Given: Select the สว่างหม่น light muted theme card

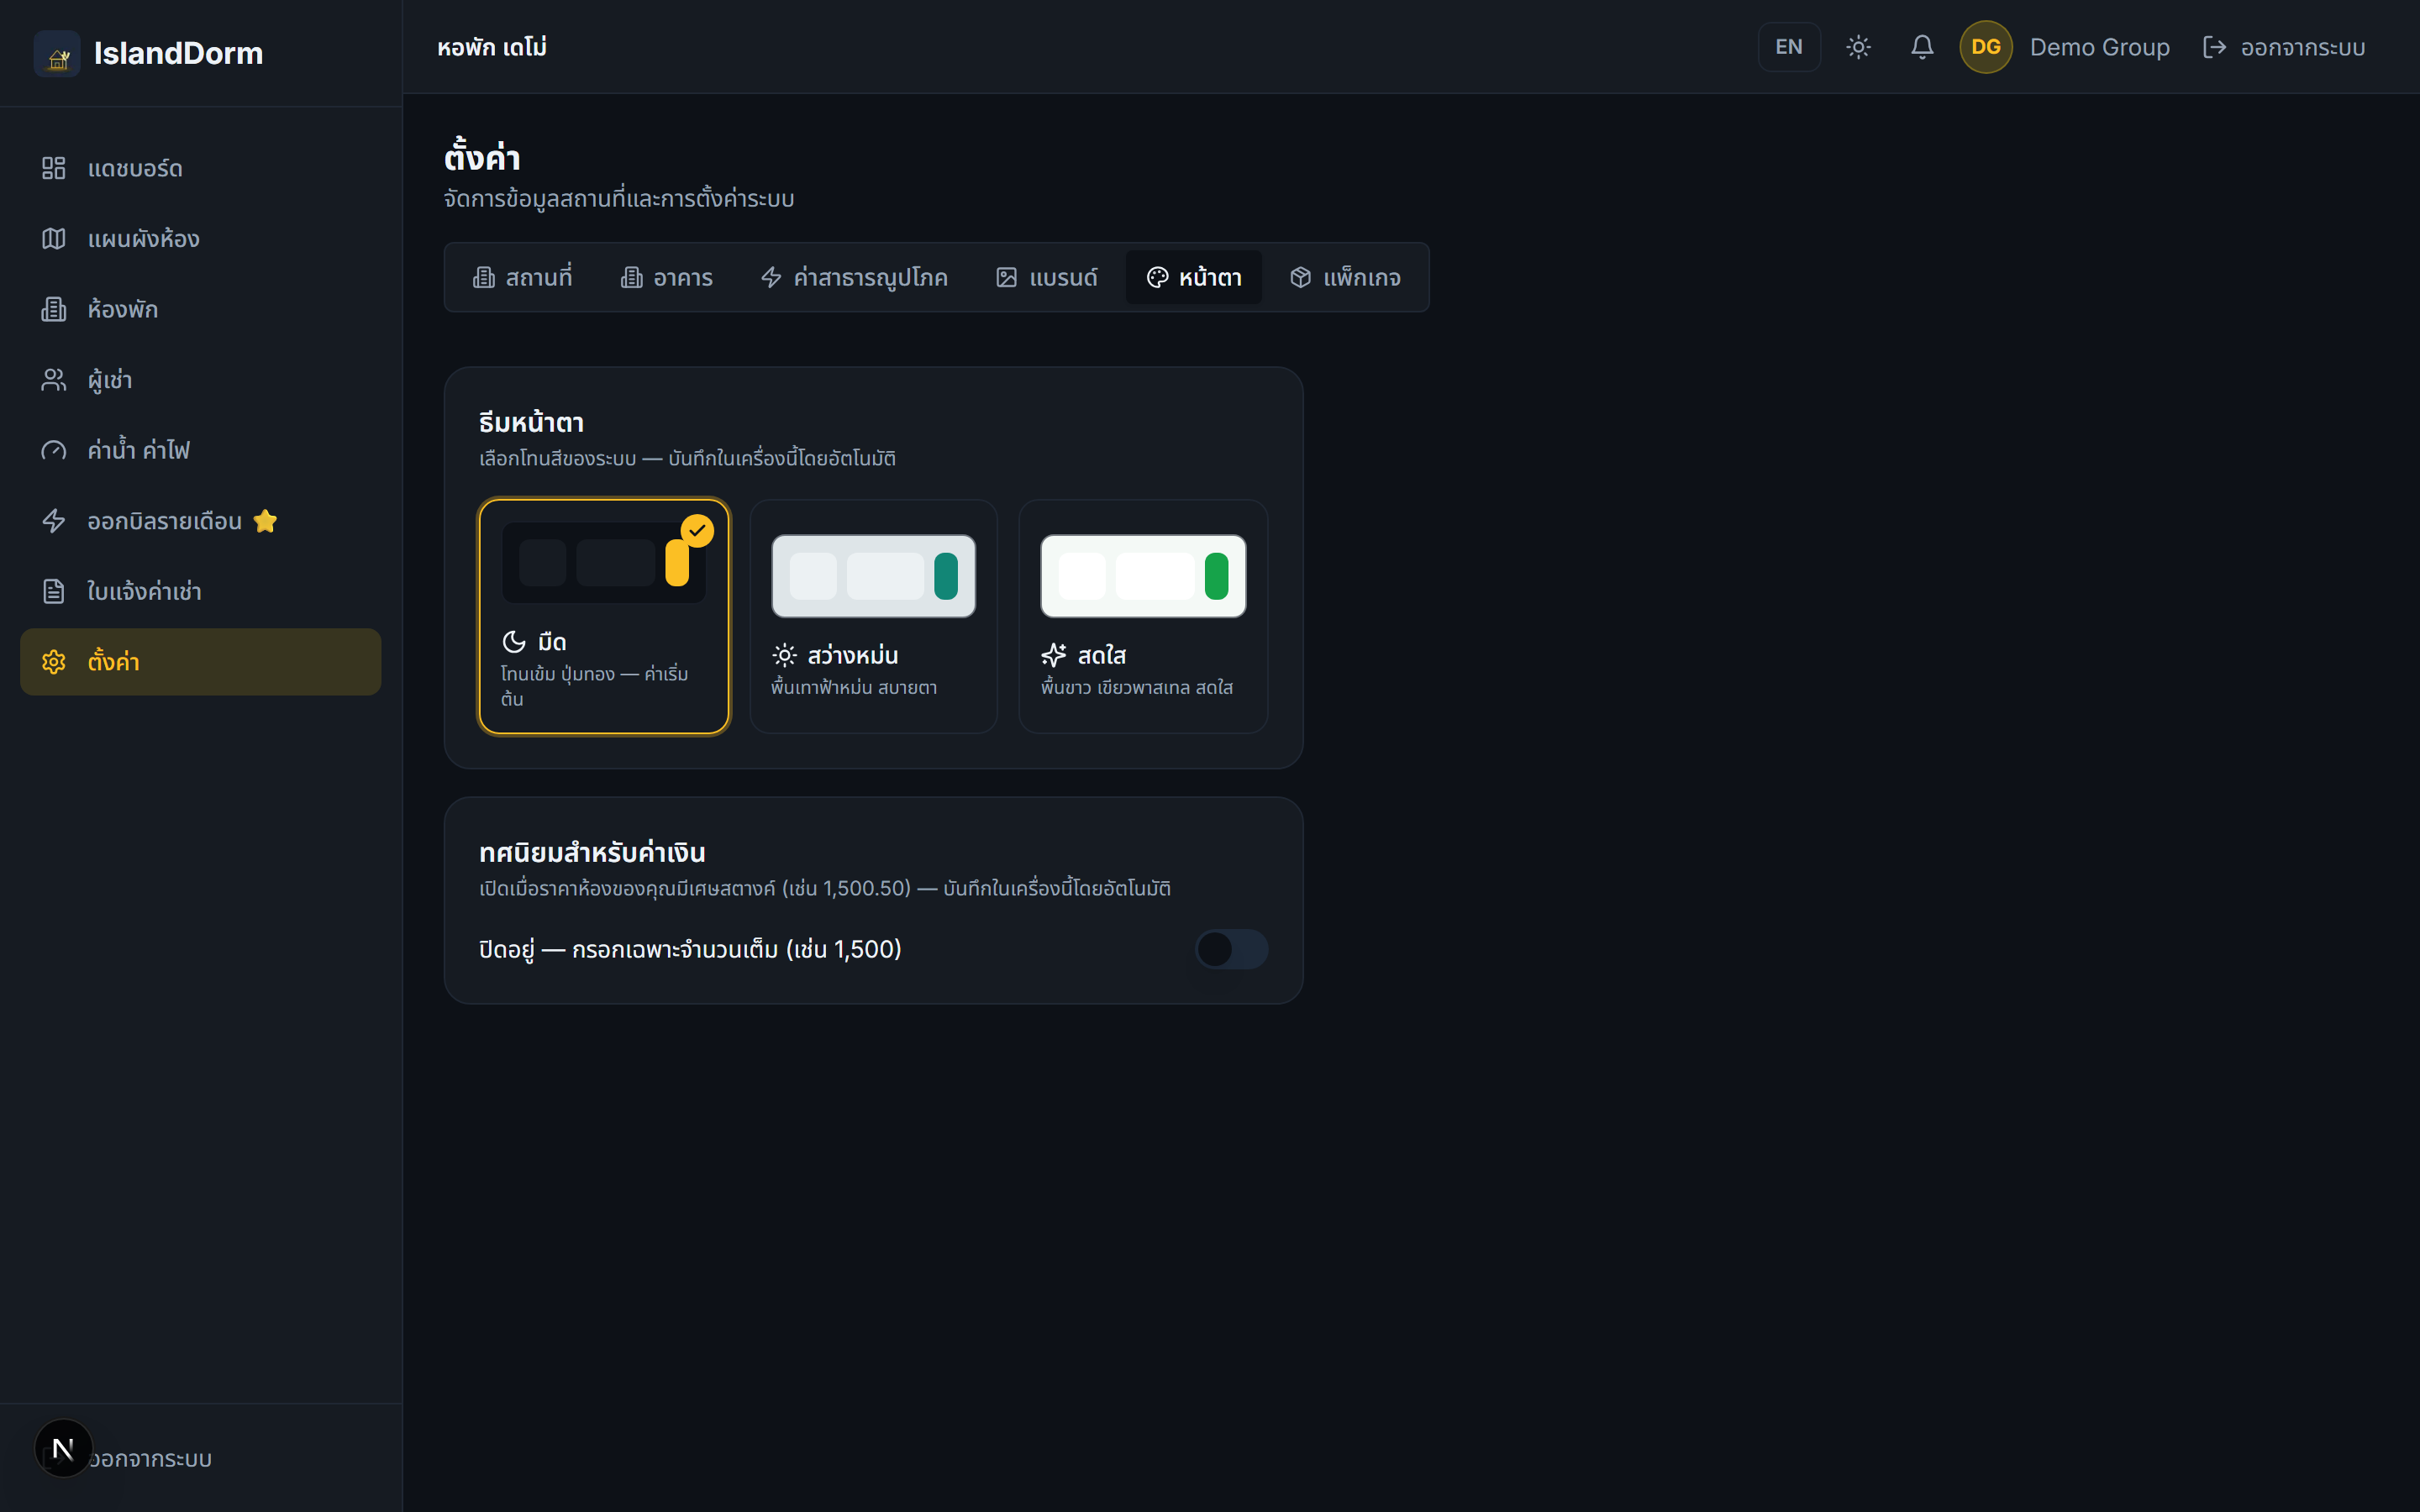Looking at the screenshot, I should coord(873,616).
